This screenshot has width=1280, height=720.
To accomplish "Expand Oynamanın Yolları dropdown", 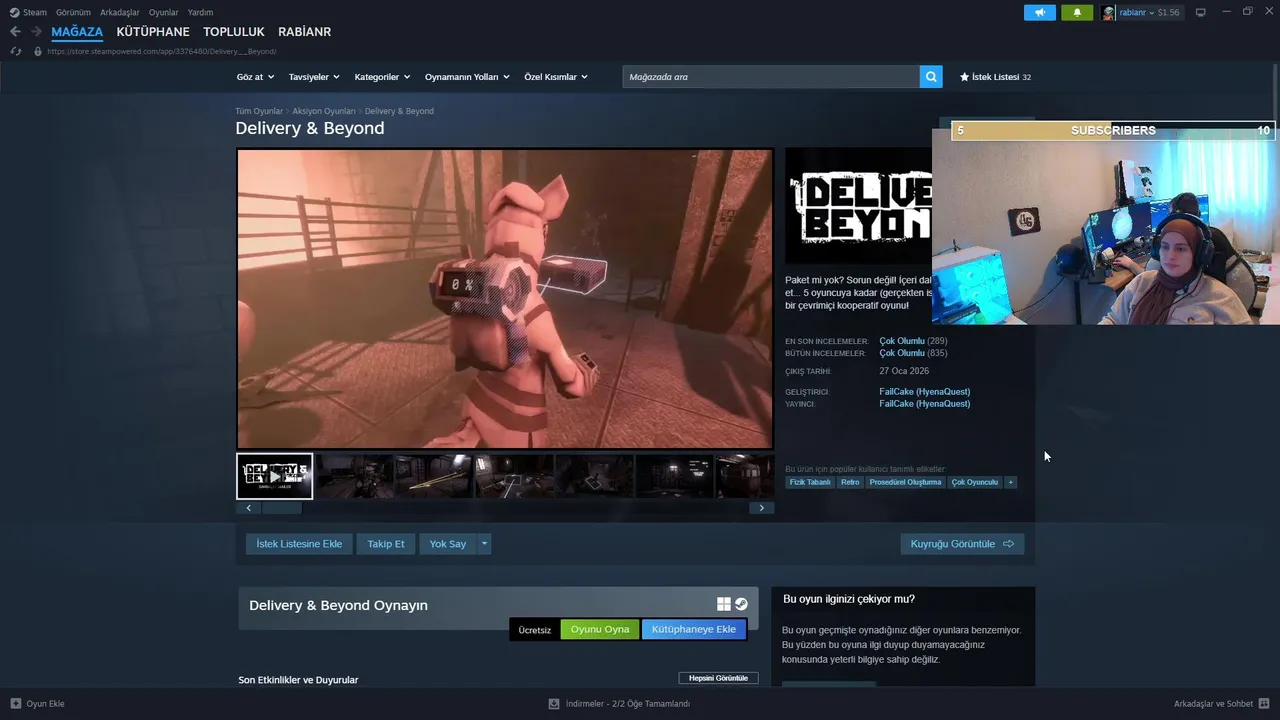I will 467,77.
